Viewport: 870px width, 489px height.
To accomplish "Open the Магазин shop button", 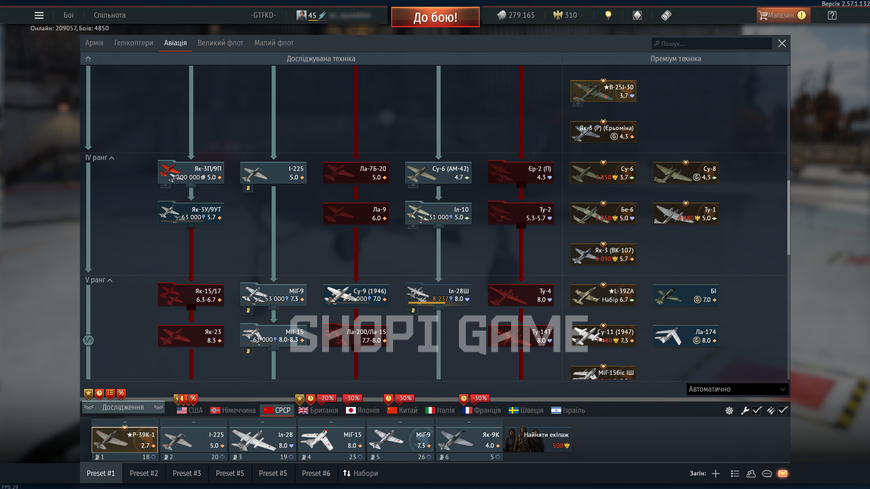I will pos(783,16).
